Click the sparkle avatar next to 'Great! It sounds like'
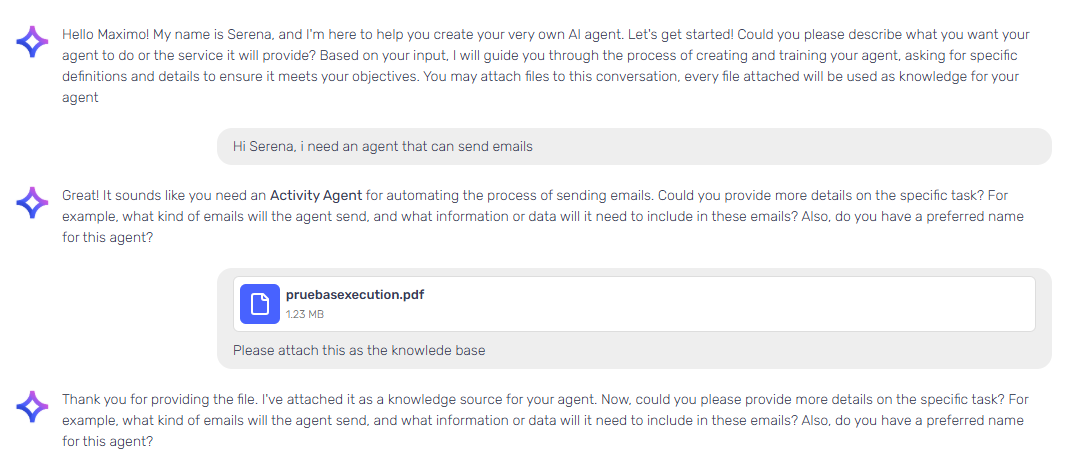The height and width of the screenshot is (470, 1079). [x=32, y=203]
